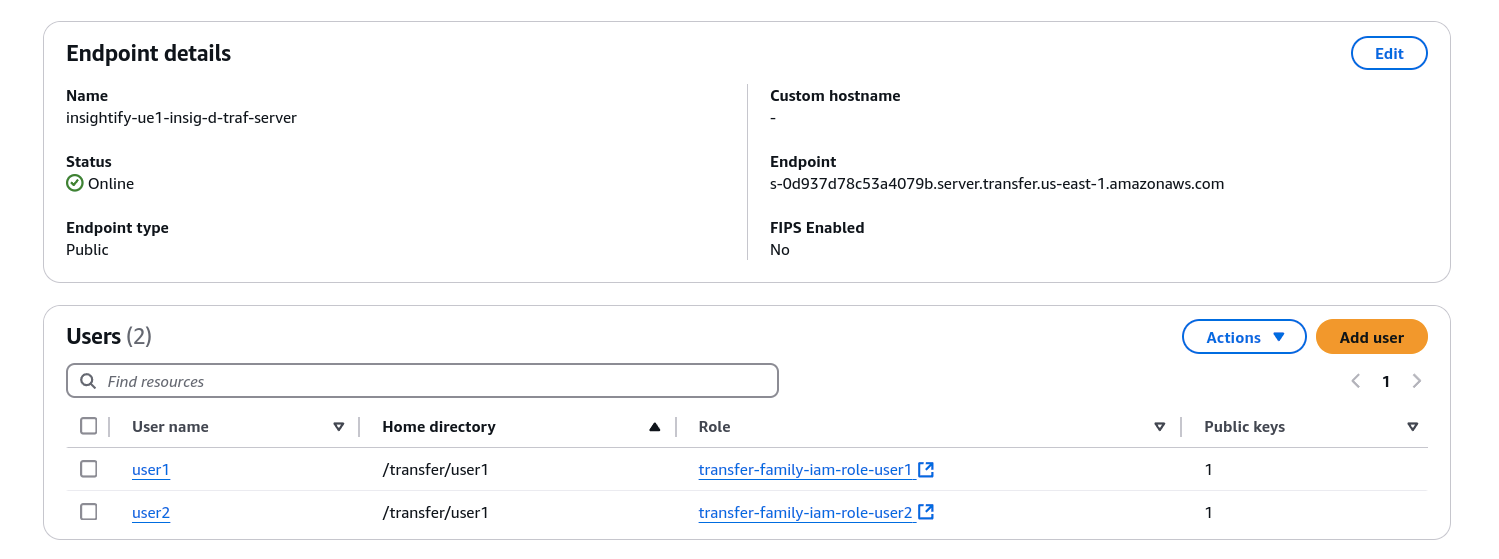Sort by the Public keys column arrow
This screenshot has height=559, width=1499.
click(x=1412, y=427)
